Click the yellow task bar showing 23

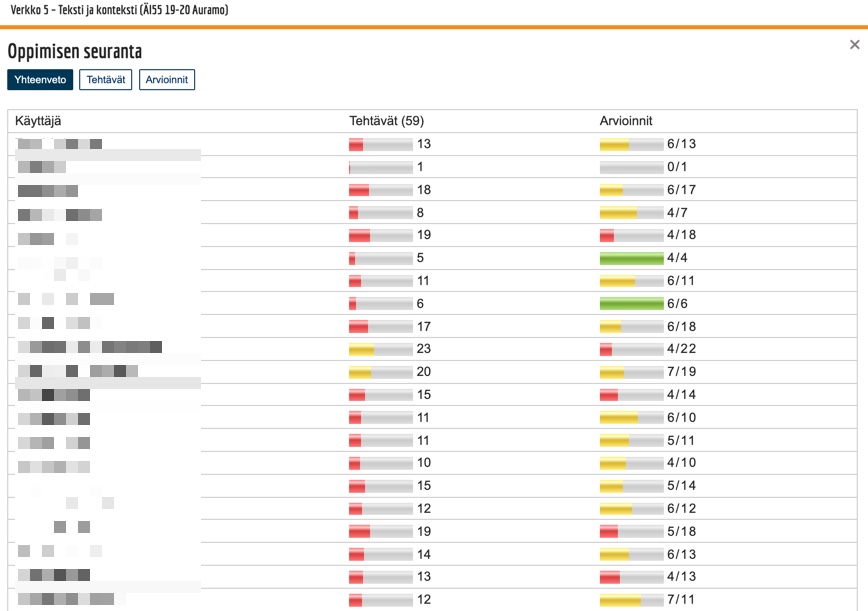pos(380,349)
